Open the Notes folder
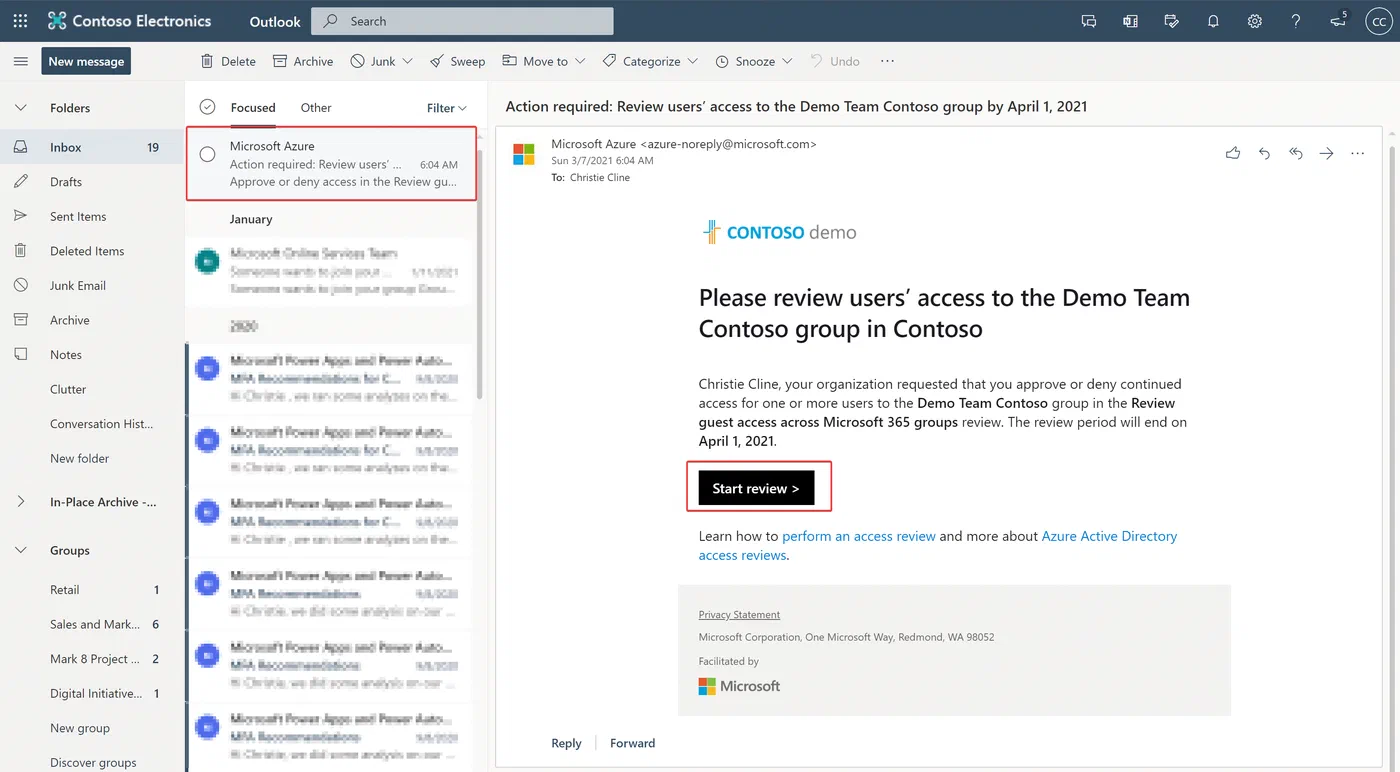The height and width of the screenshot is (772, 1400). [92, 355]
